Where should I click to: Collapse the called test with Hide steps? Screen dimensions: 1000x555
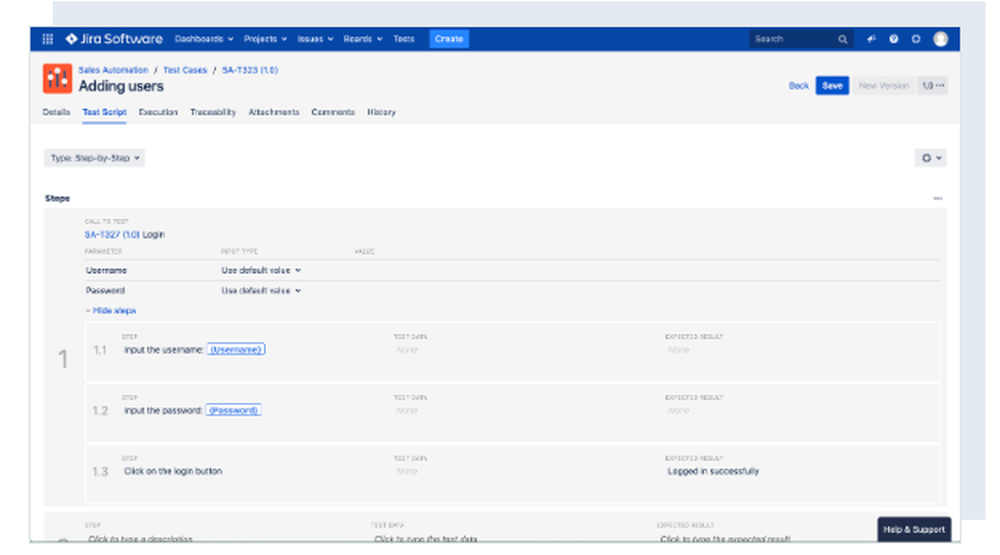coord(111,311)
